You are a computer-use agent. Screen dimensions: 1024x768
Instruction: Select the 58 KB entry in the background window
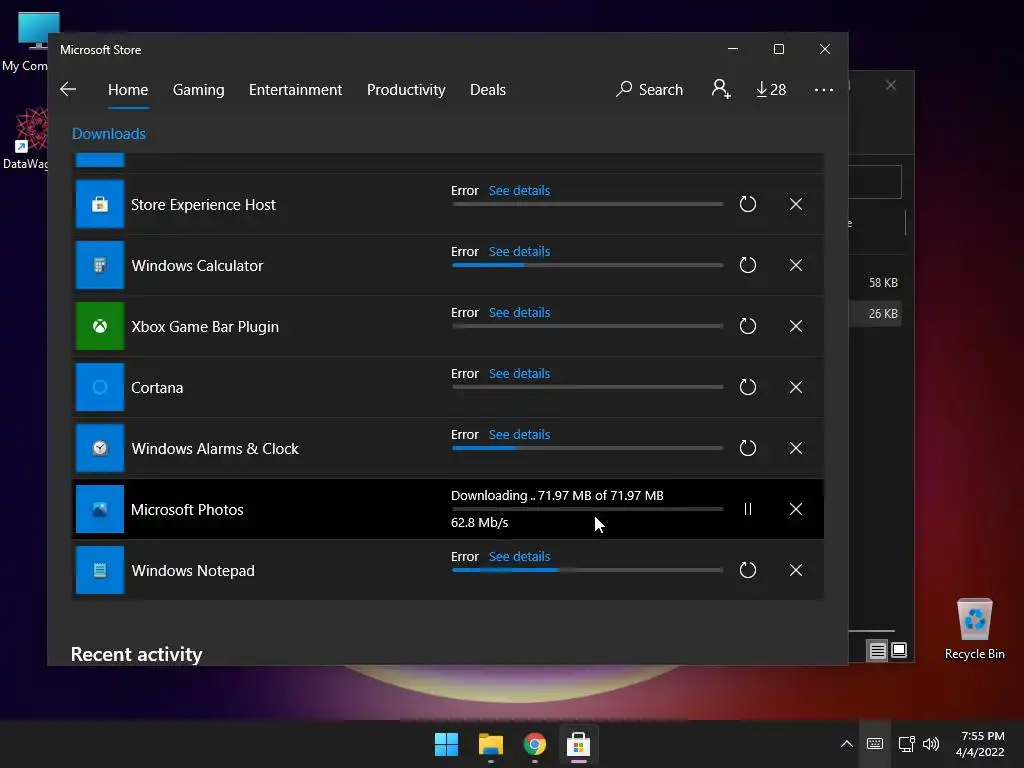883,283
